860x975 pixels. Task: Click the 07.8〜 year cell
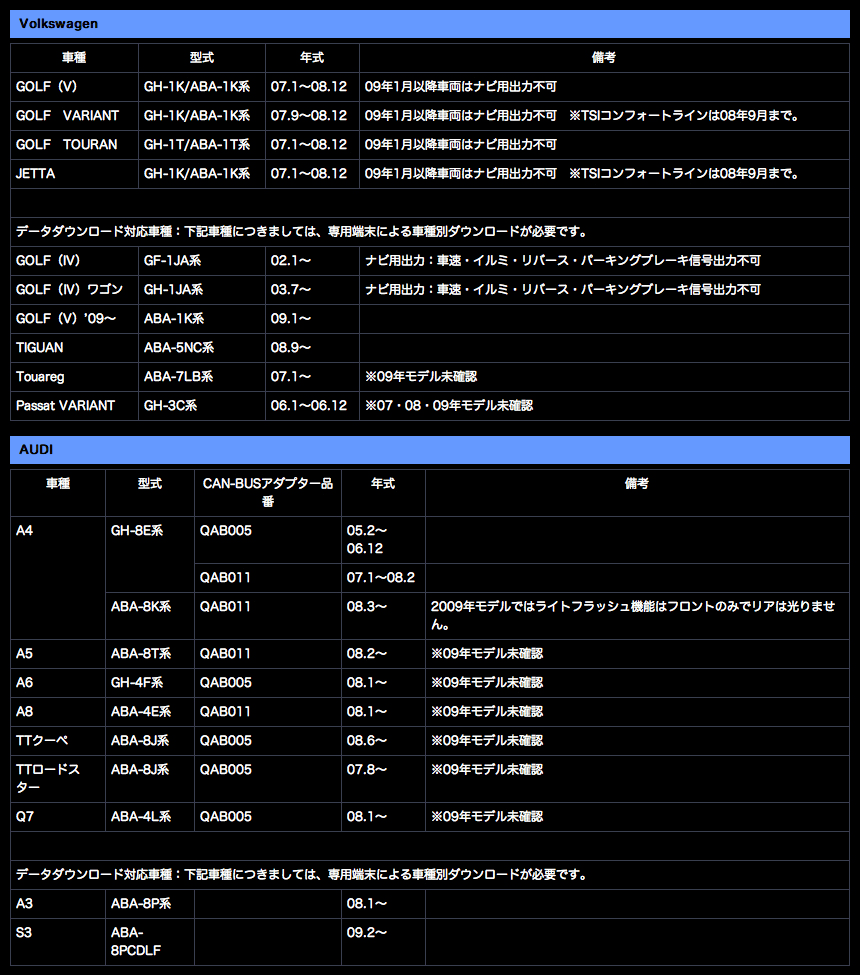pyautogui.click(x=383, y=779)
